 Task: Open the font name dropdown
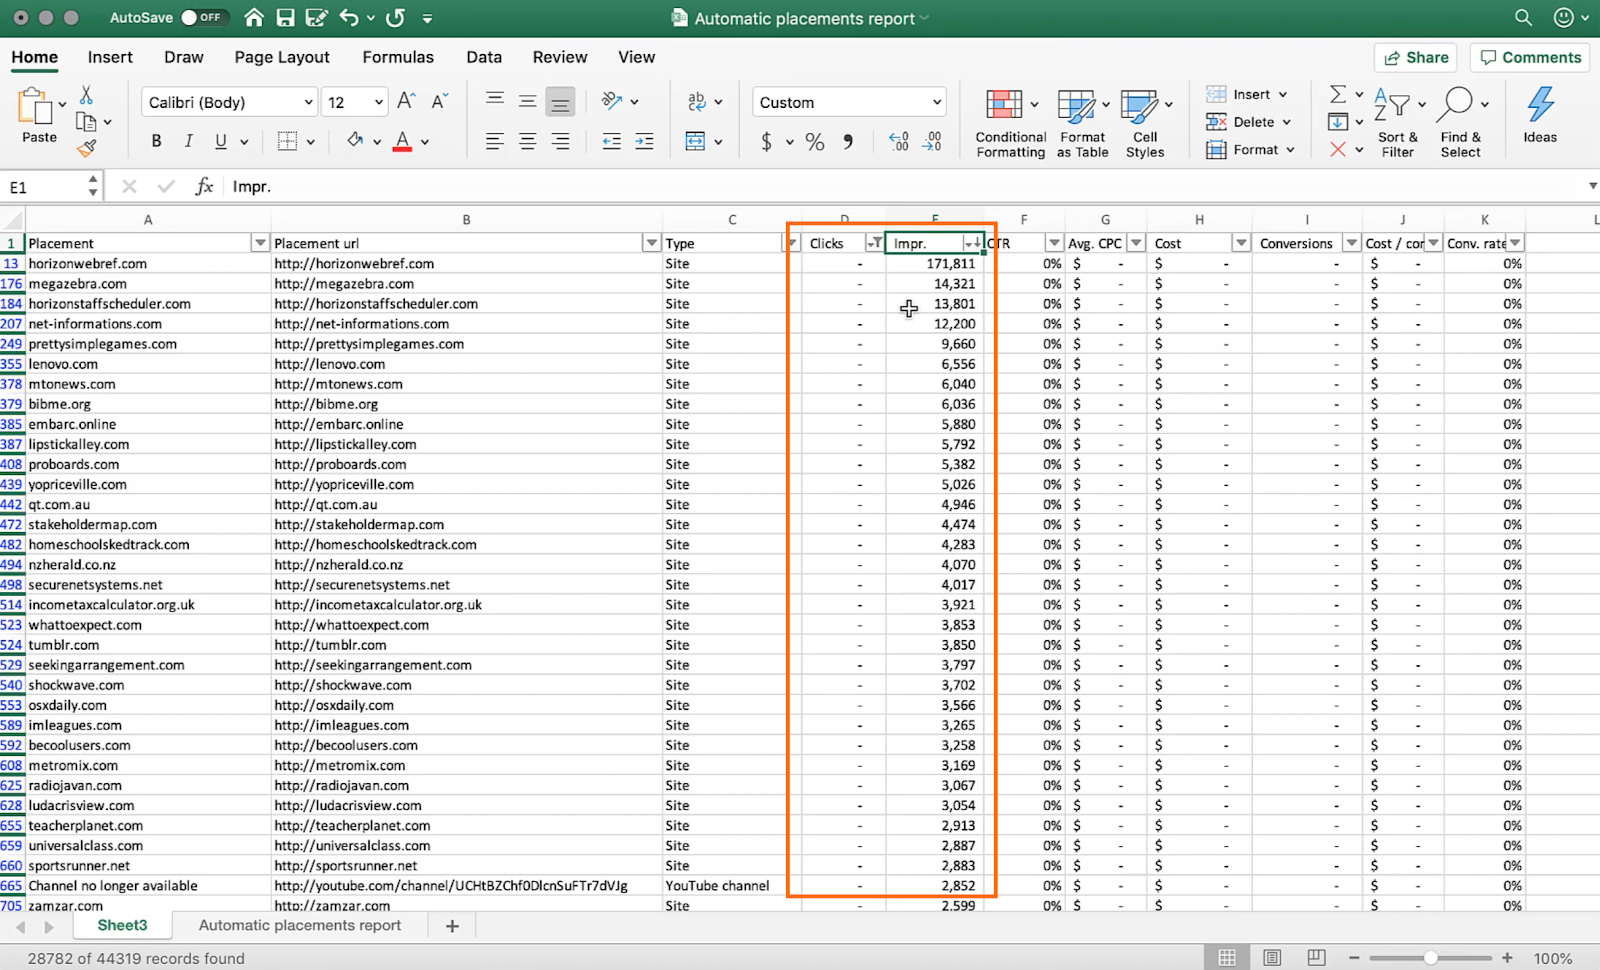pos(308,102)
